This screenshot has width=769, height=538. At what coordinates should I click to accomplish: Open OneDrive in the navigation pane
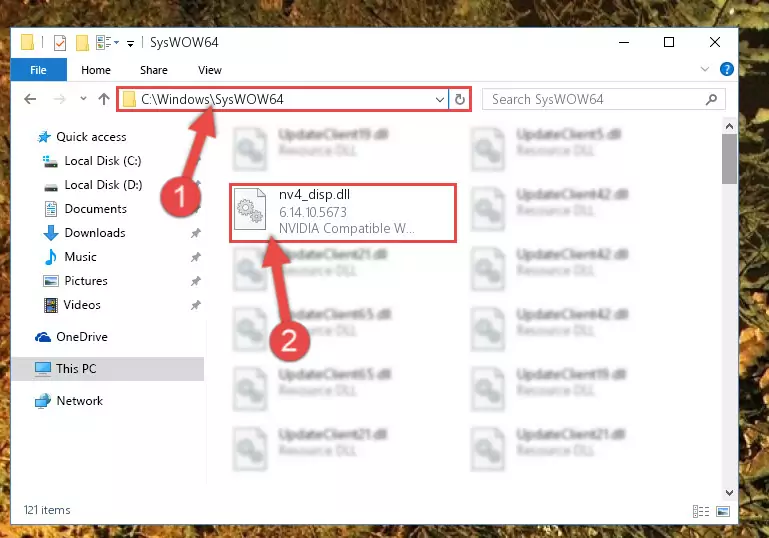pyautogui.click(x=82, y=337)
